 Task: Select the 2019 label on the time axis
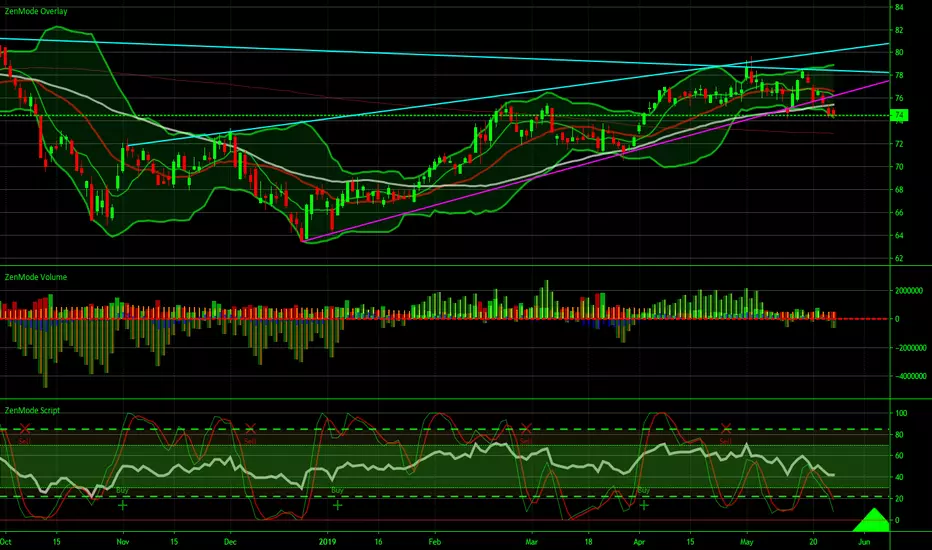coord(328,542)
